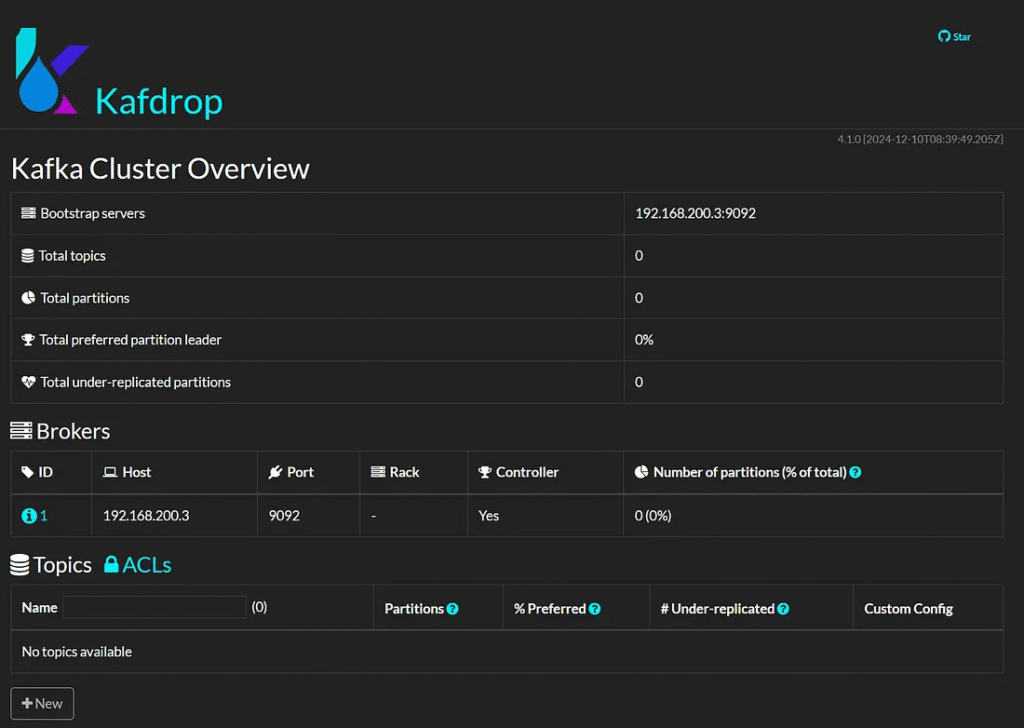The width and height of the screenshot is (1024, 728).
Task: Focus the topic Name filter field
Action: (154, 607)
